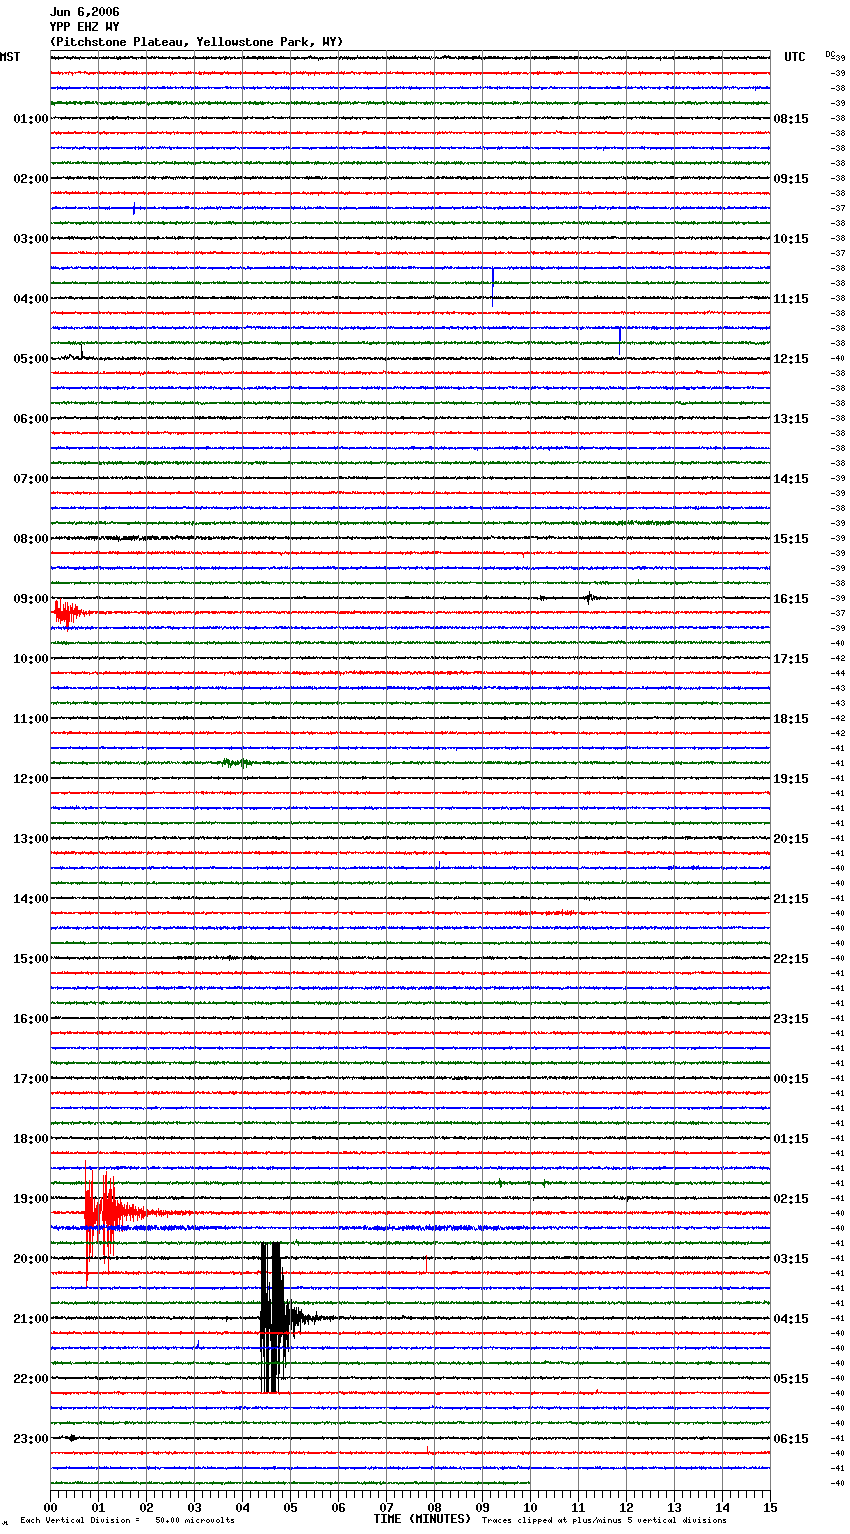Select the 21:00 MST time label

pos(30,1319)
